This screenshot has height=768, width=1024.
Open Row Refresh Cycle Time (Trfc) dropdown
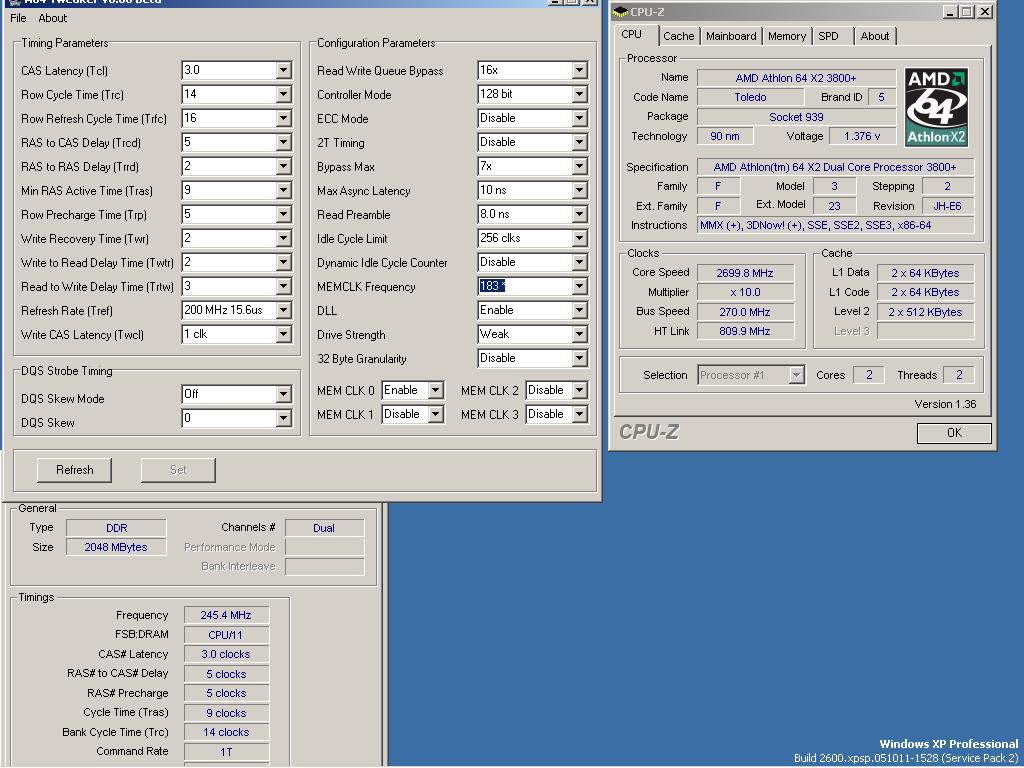283,119
